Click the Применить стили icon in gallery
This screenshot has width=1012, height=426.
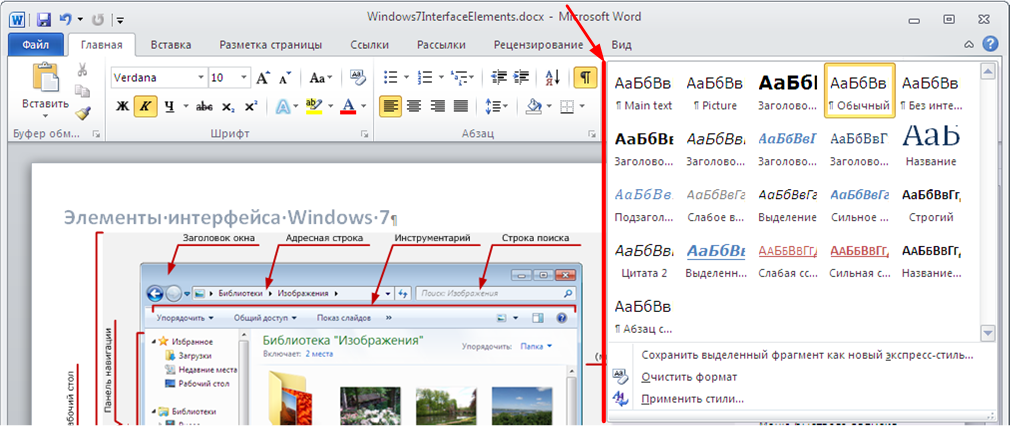[x=620, y=398]
